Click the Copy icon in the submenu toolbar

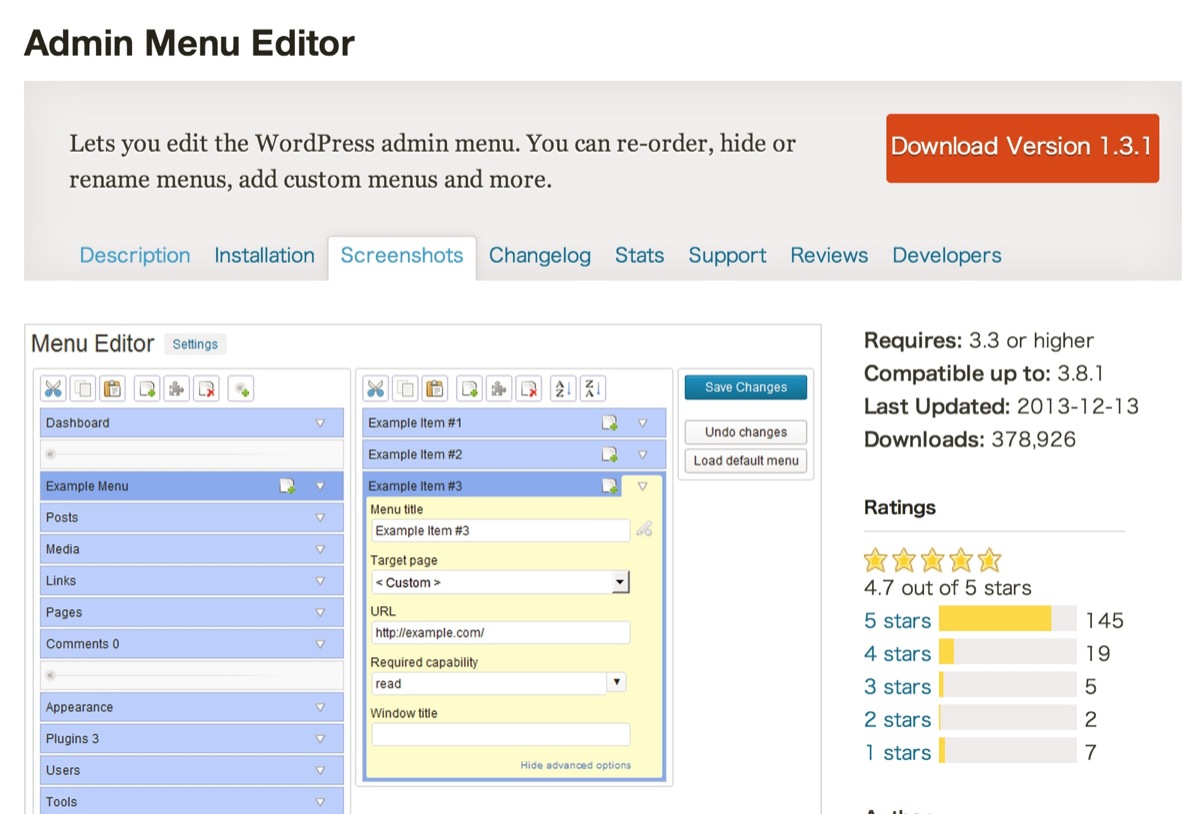(x=405, y=389)
